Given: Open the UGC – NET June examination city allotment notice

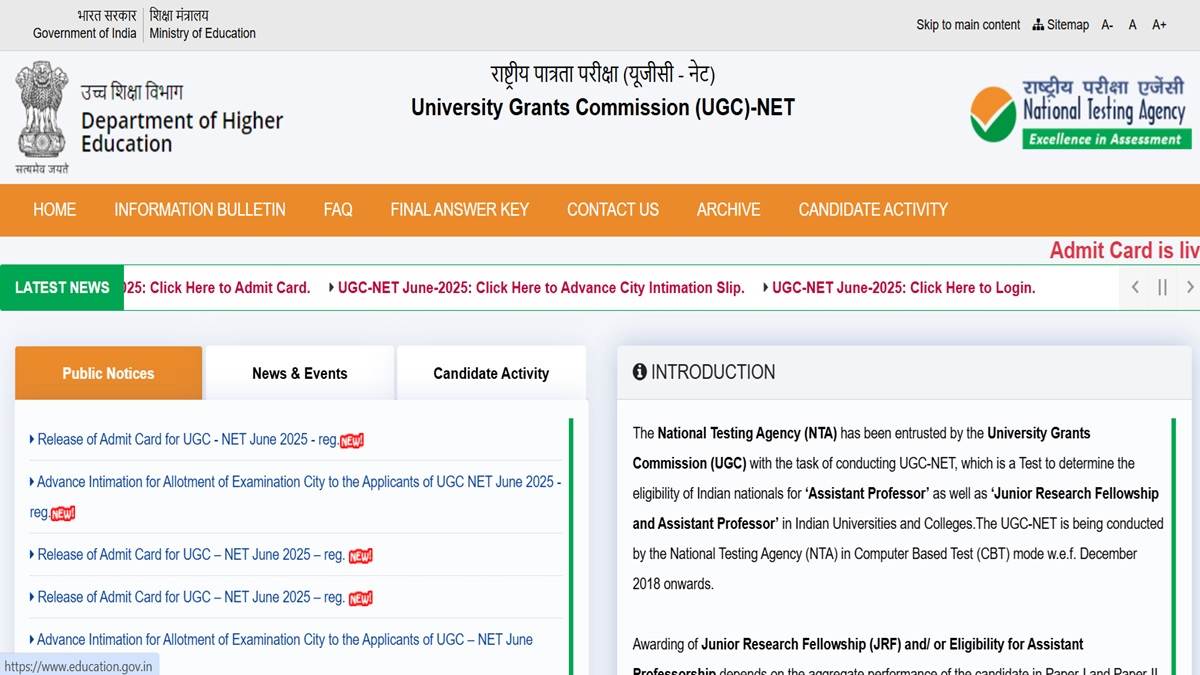Looking at the screenshot, I should [285, 639].
